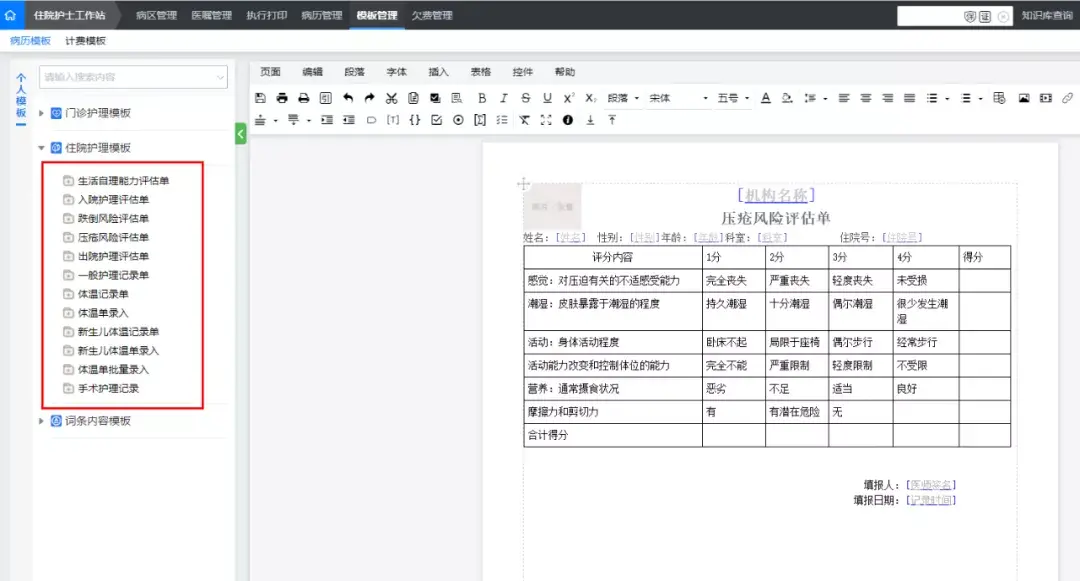
Task: Cut selection with the scissors icon
Action: (x=391, y=98)
